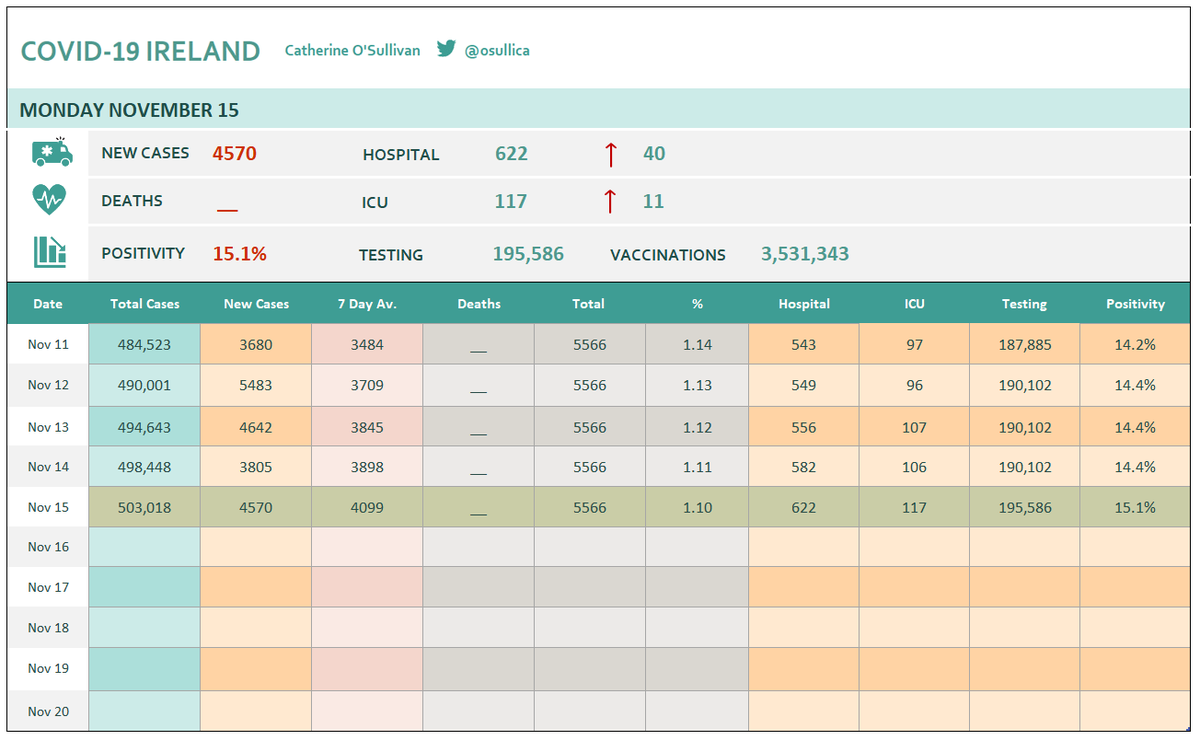Viewport: 1200px width, 740px height.
Task: Click the red up arrow next to ICU increase 11
Action: (x=610, y=201)
